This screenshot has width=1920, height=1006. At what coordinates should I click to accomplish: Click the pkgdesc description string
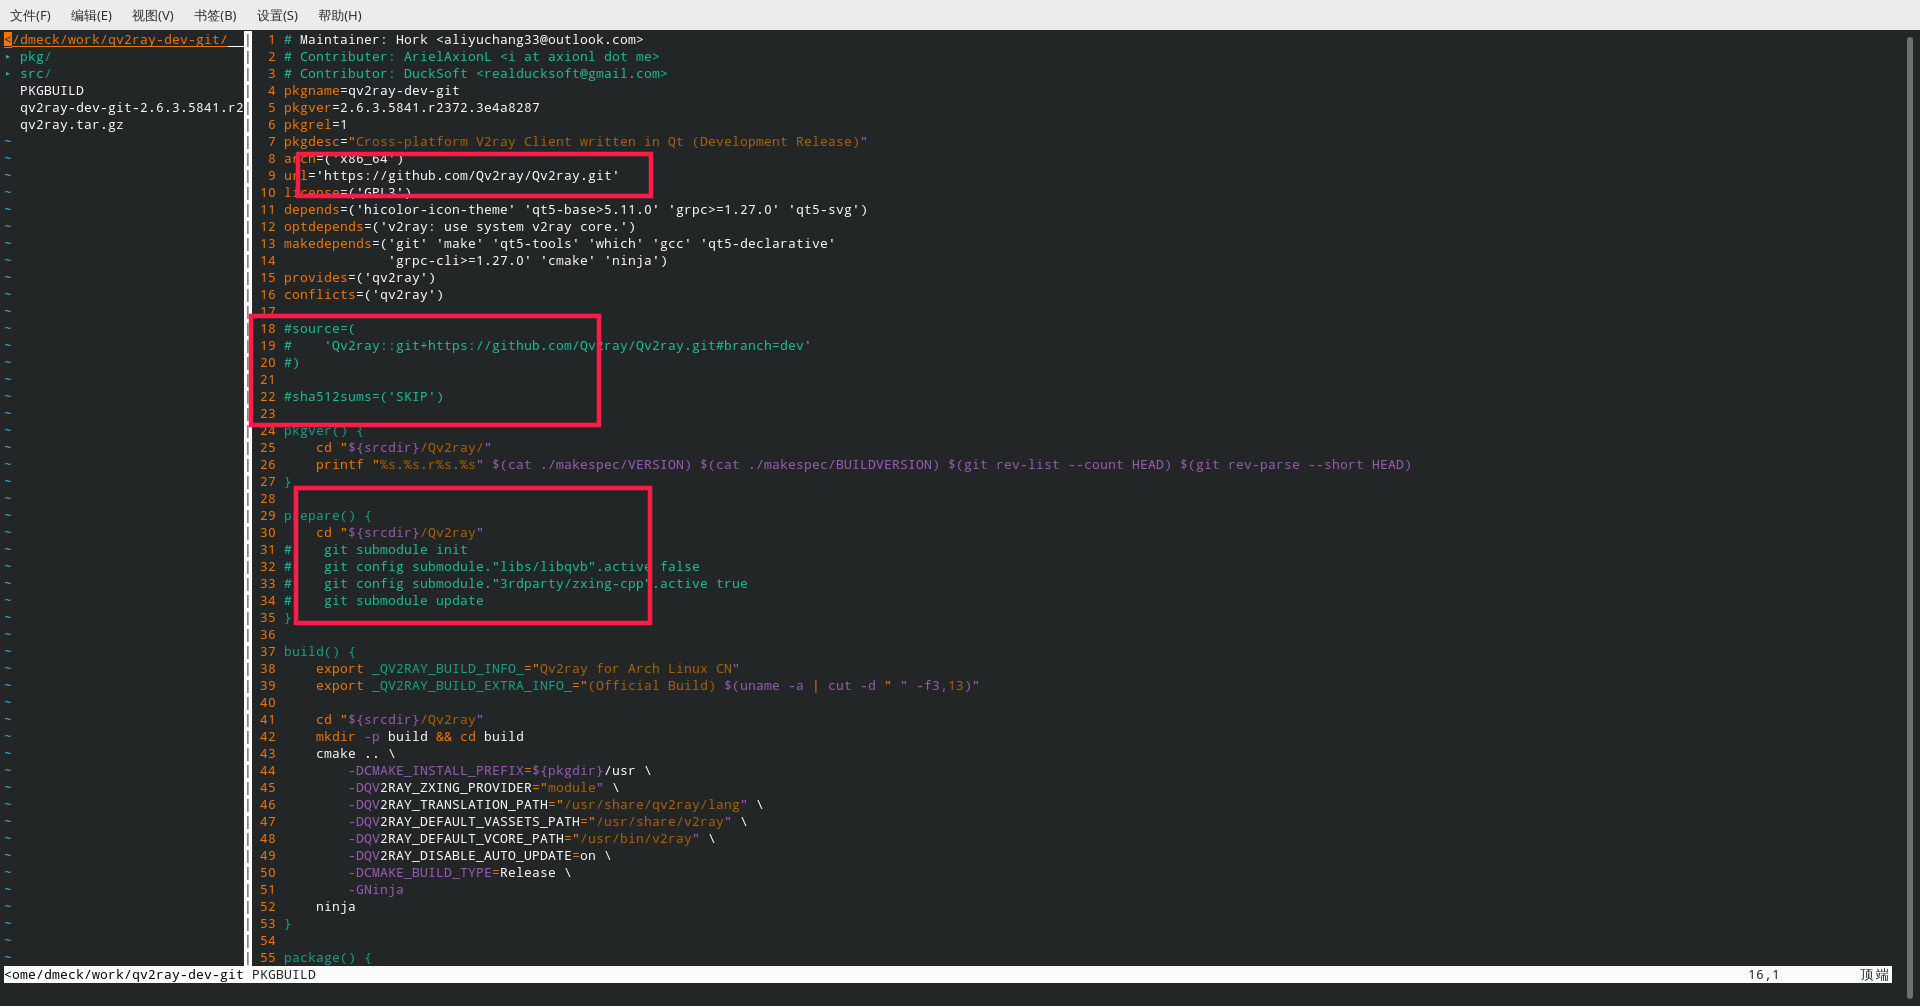(608, 142)
